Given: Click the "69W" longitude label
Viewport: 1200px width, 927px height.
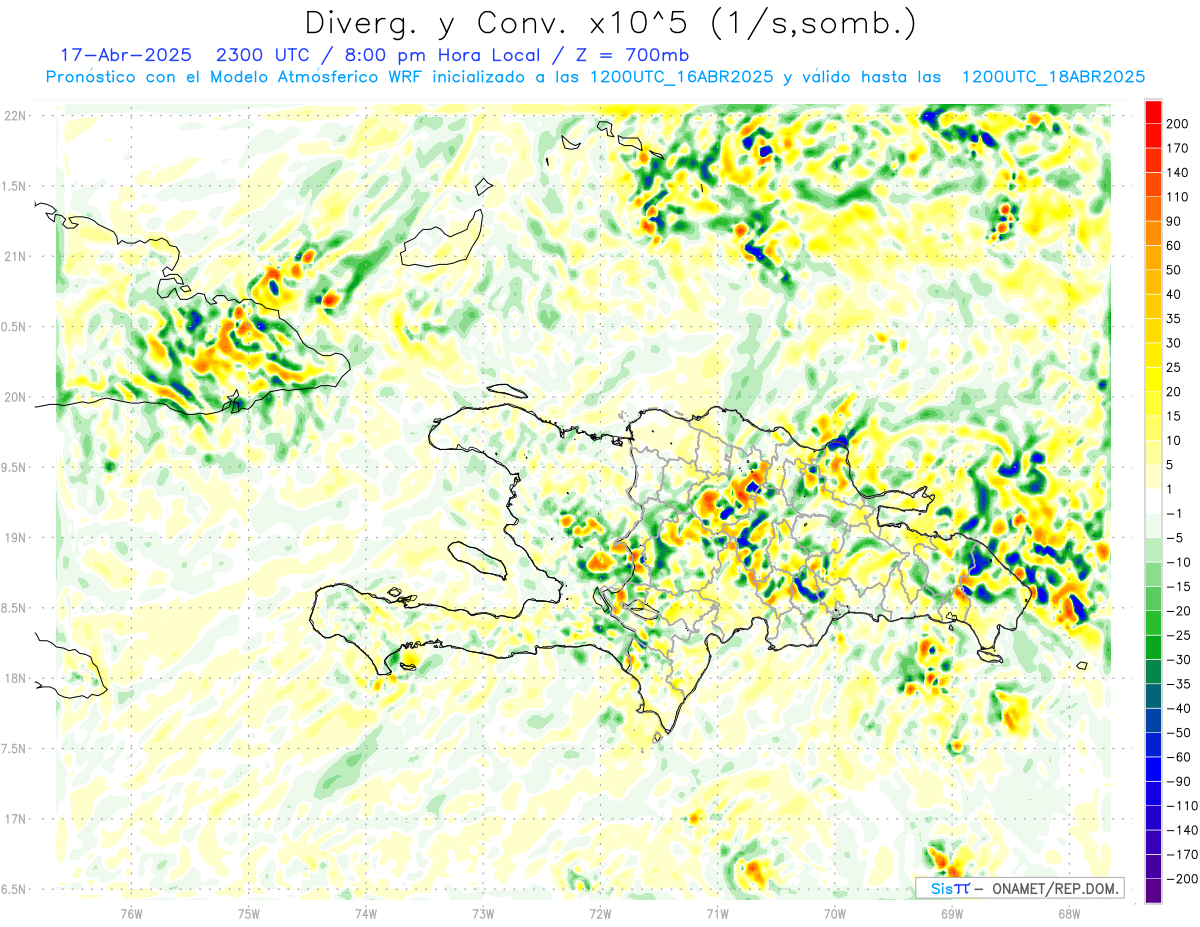Looking at the screenshot, I should pyautogui.click(x=951, y=913).
